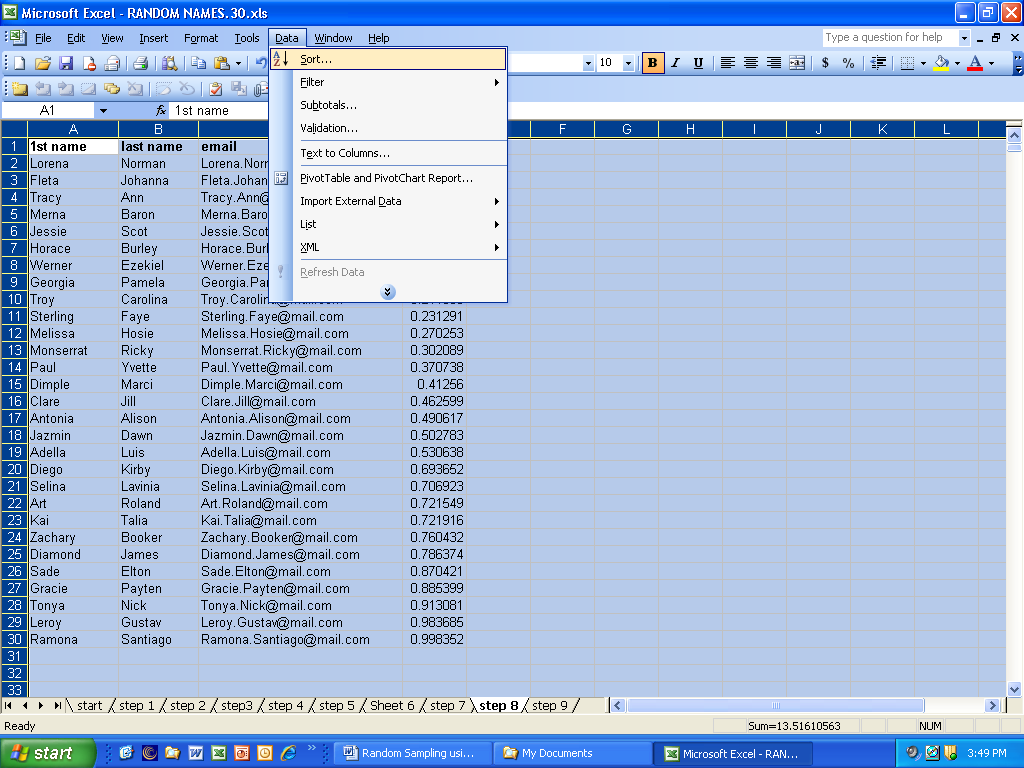Center-align text using the Center icon

click(x=750, y=63)
